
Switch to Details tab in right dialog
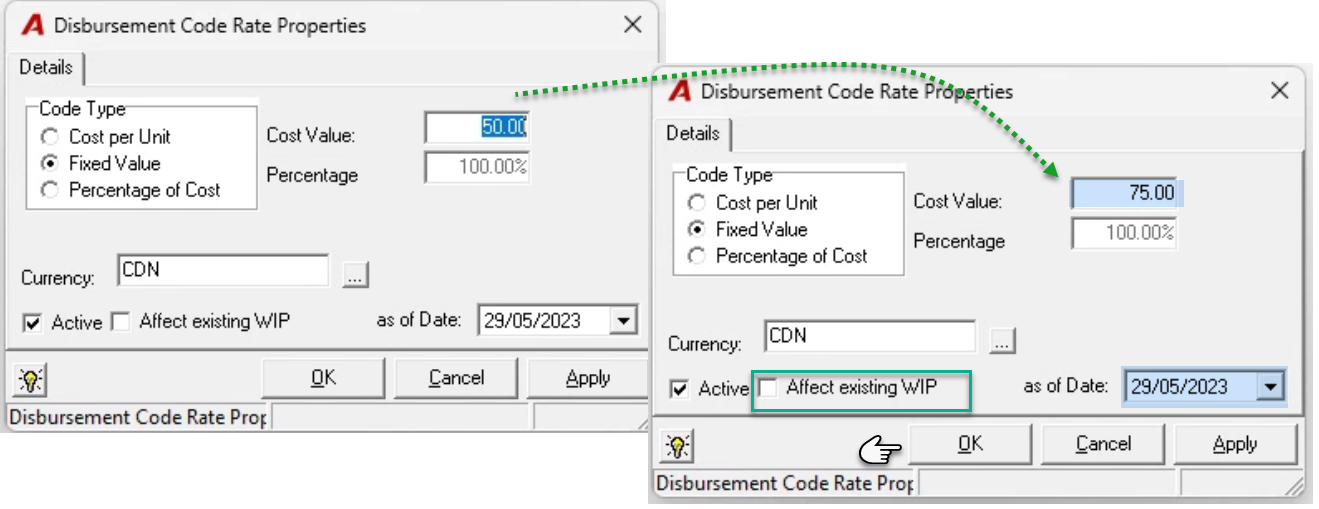coord(693,134)
